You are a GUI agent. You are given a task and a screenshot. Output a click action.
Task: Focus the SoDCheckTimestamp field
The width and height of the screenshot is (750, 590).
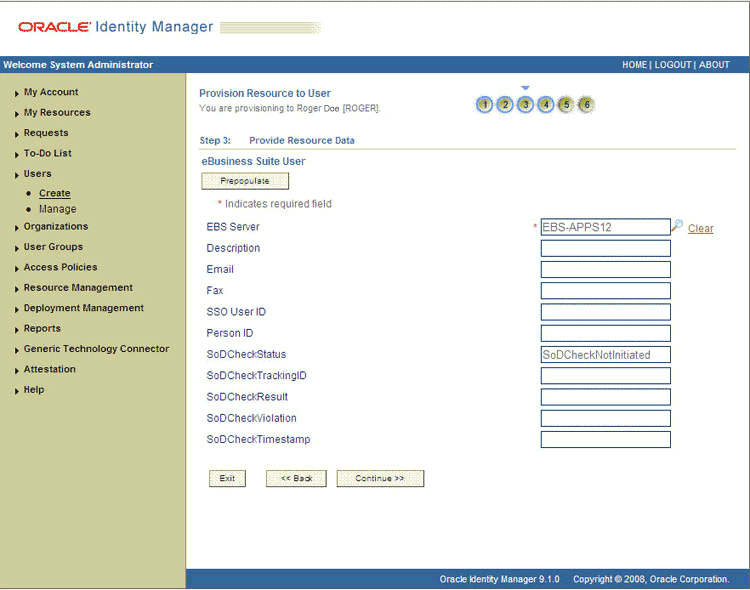[x=606, y=439]
